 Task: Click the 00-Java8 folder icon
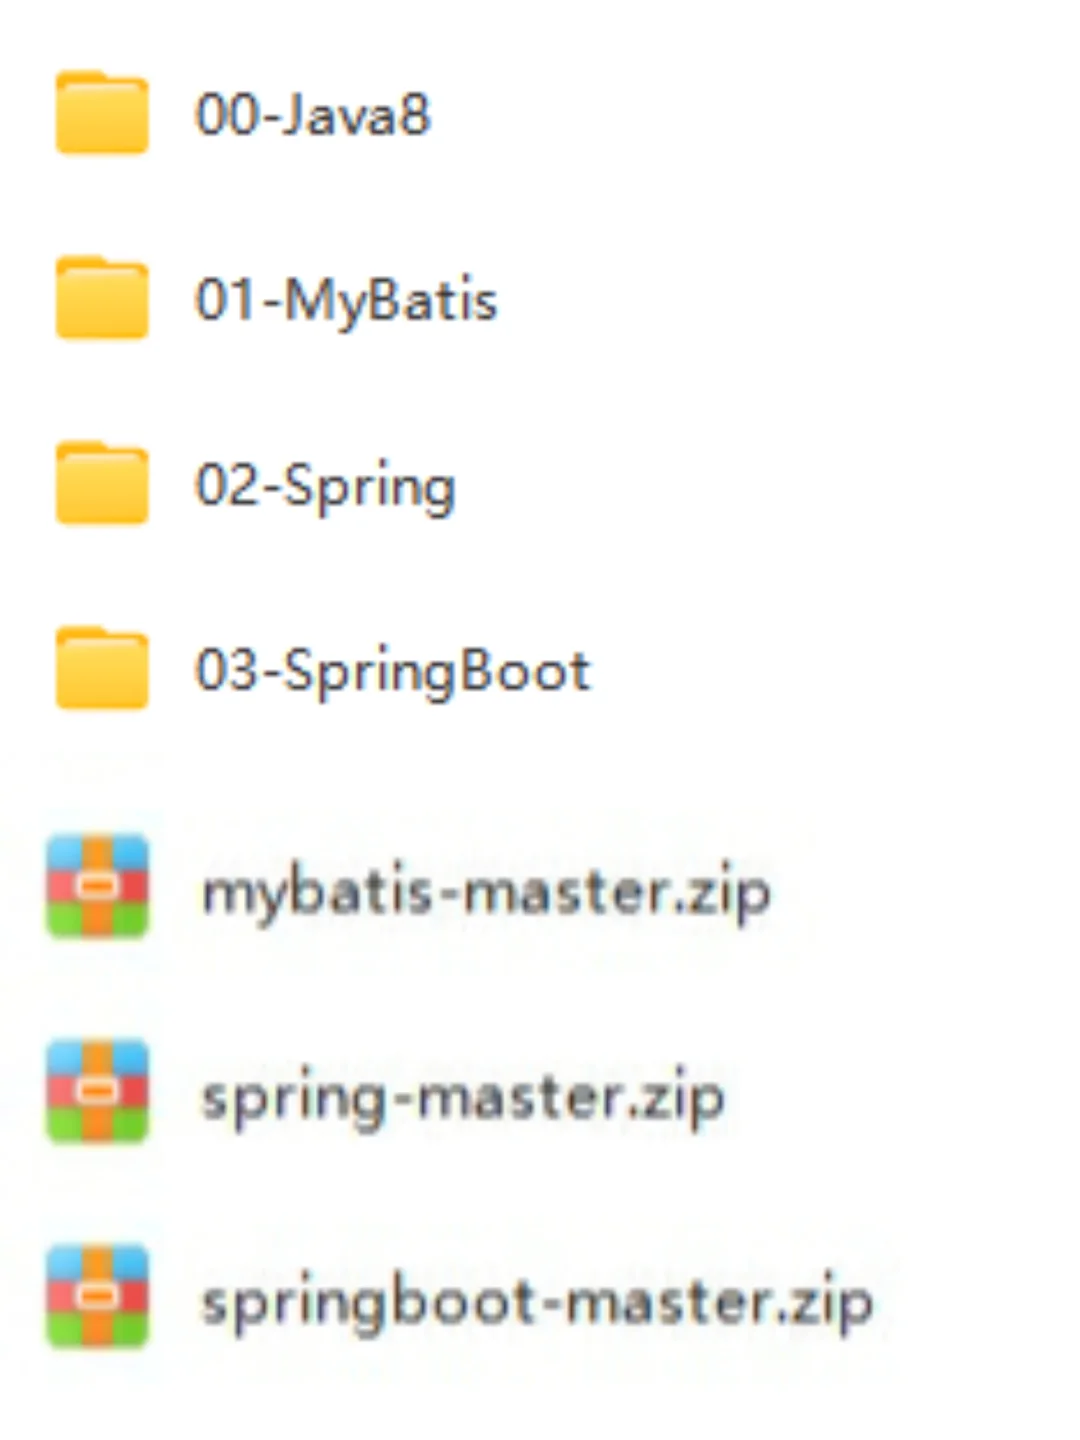tap(102, 112)
